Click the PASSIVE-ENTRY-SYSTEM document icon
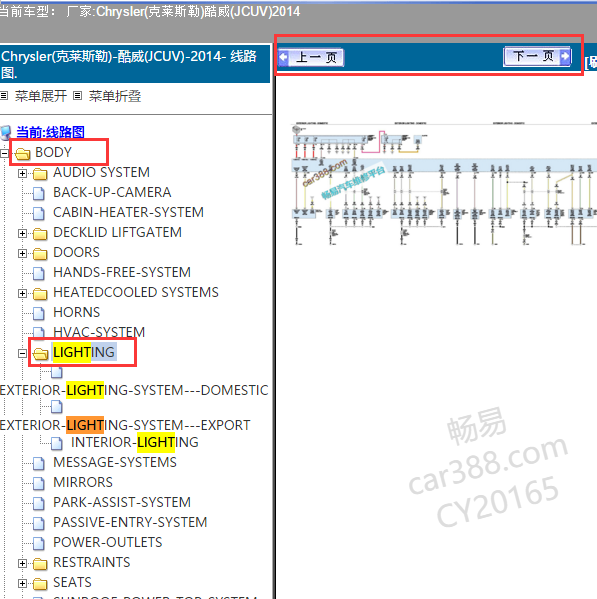The height and width of the screenshot is (599, 597). tap(39, 523)
